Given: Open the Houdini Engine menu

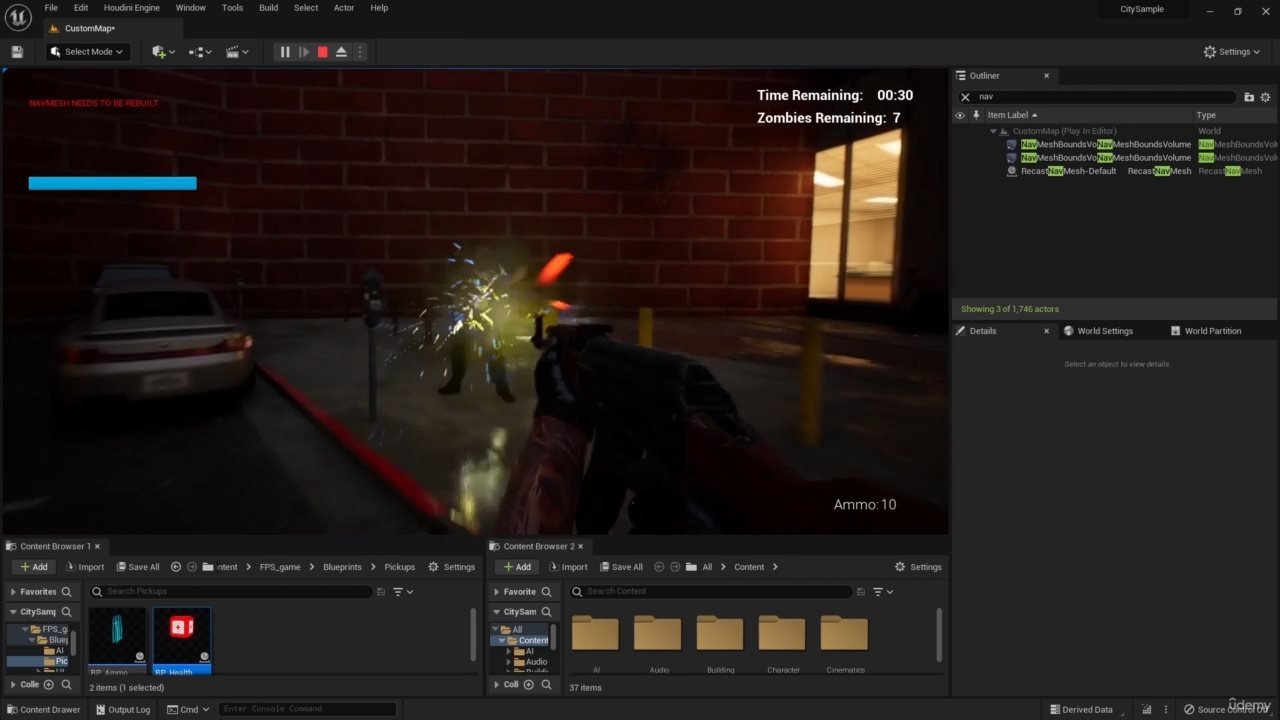Looking at the screenshot, I should pos(131,8).
